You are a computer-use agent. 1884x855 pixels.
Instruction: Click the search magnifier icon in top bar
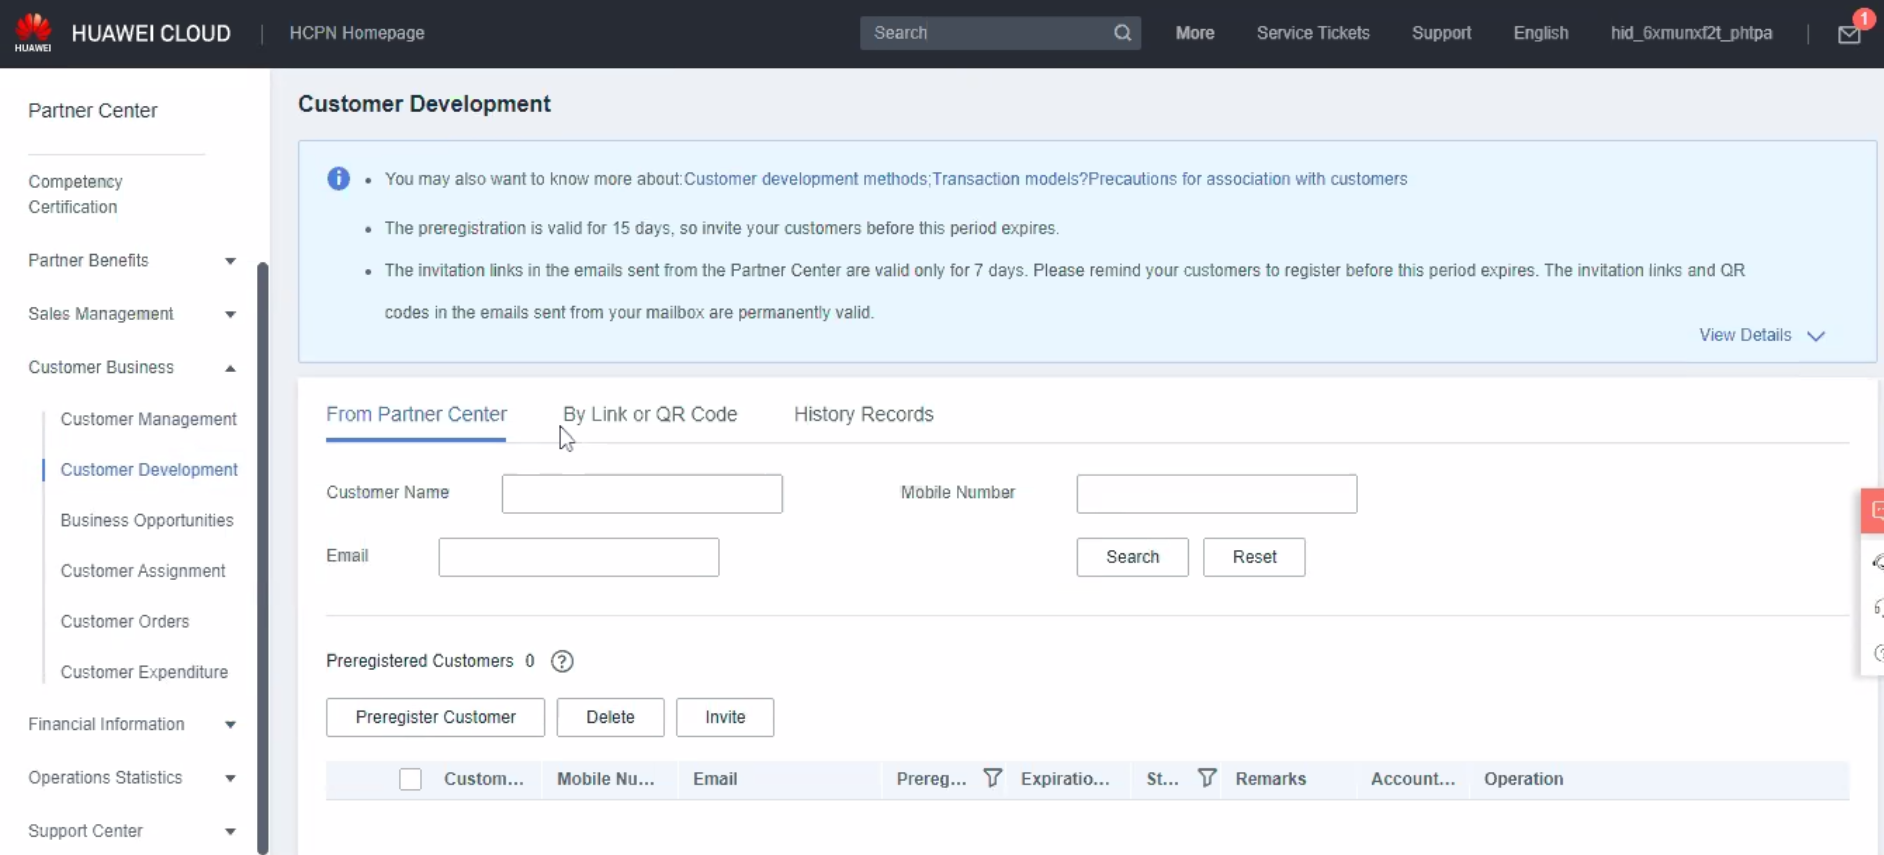coord(1122,33)
